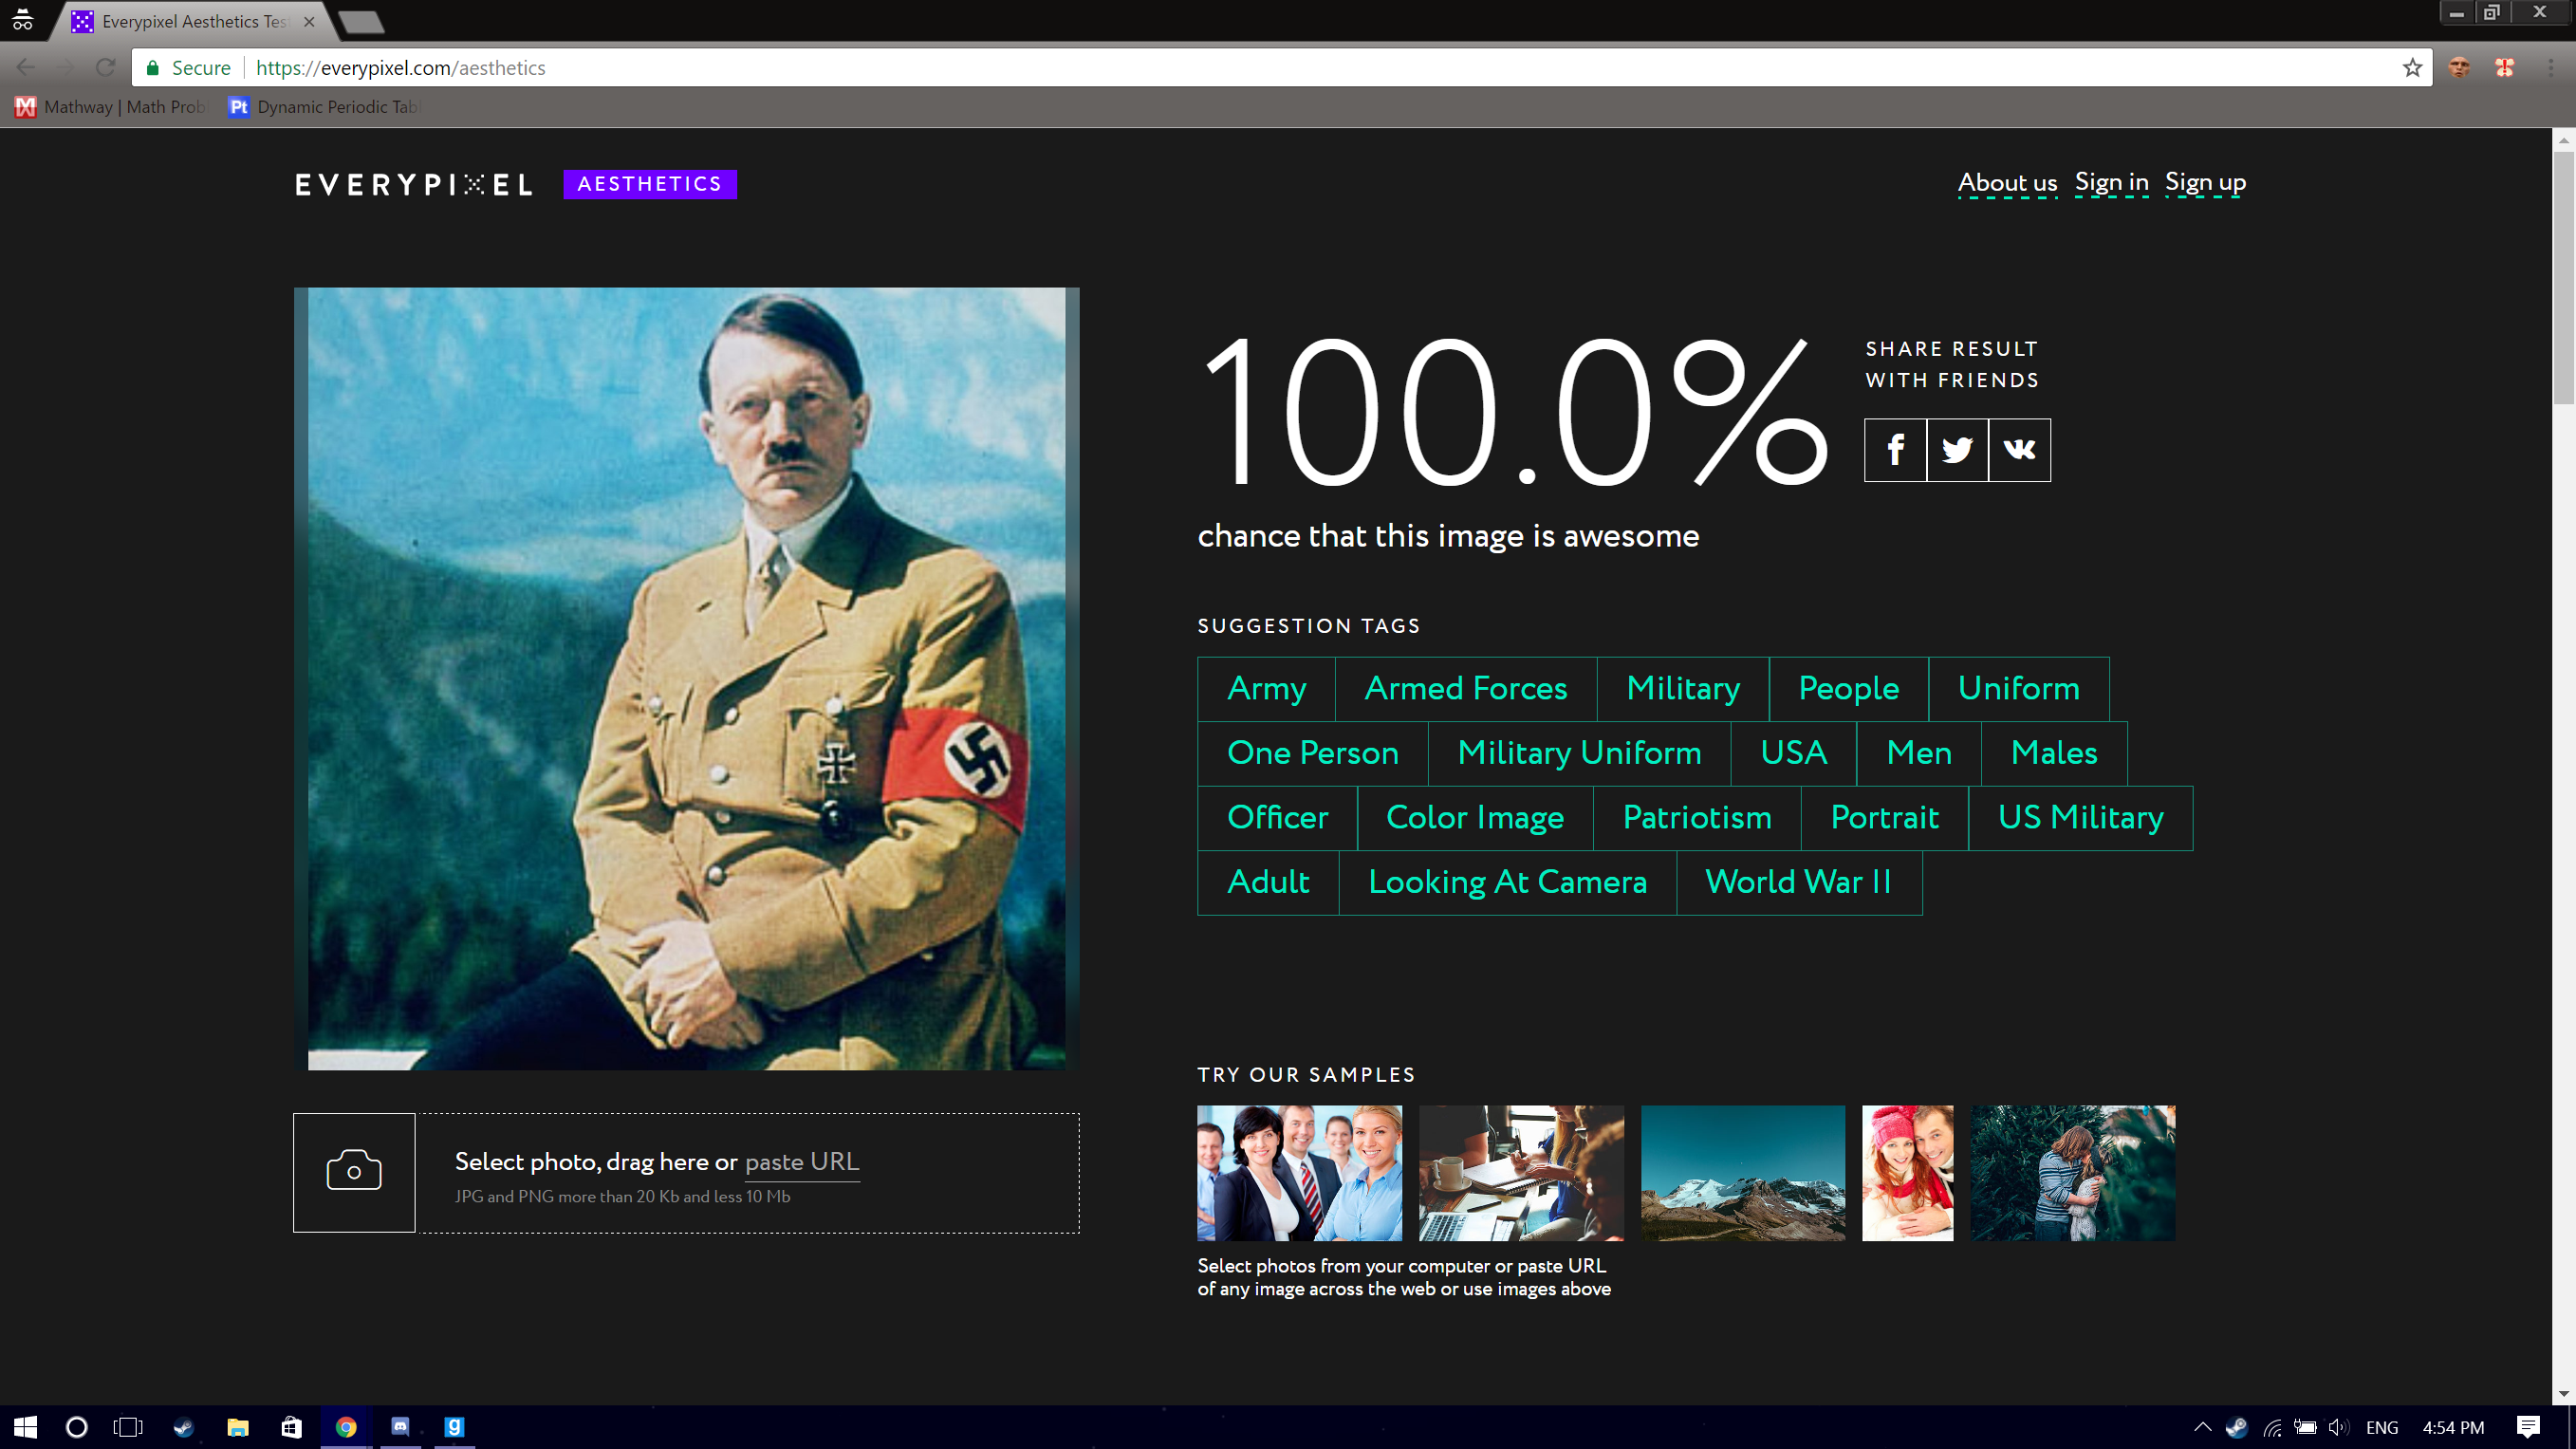Click the camera upload photo icon
Screen dimensions: 2576x1449
click(x=354, y=1172)
